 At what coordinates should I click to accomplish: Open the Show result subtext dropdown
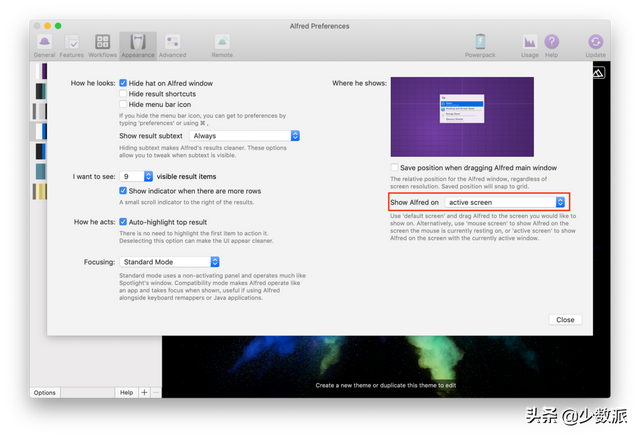pyautogui.click(x=244, y=135)
